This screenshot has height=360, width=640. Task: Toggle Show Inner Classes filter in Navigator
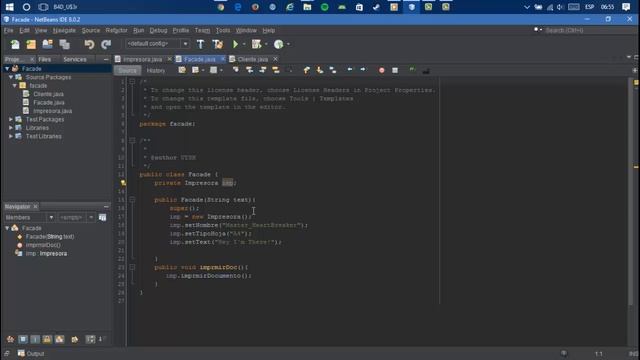60,339
